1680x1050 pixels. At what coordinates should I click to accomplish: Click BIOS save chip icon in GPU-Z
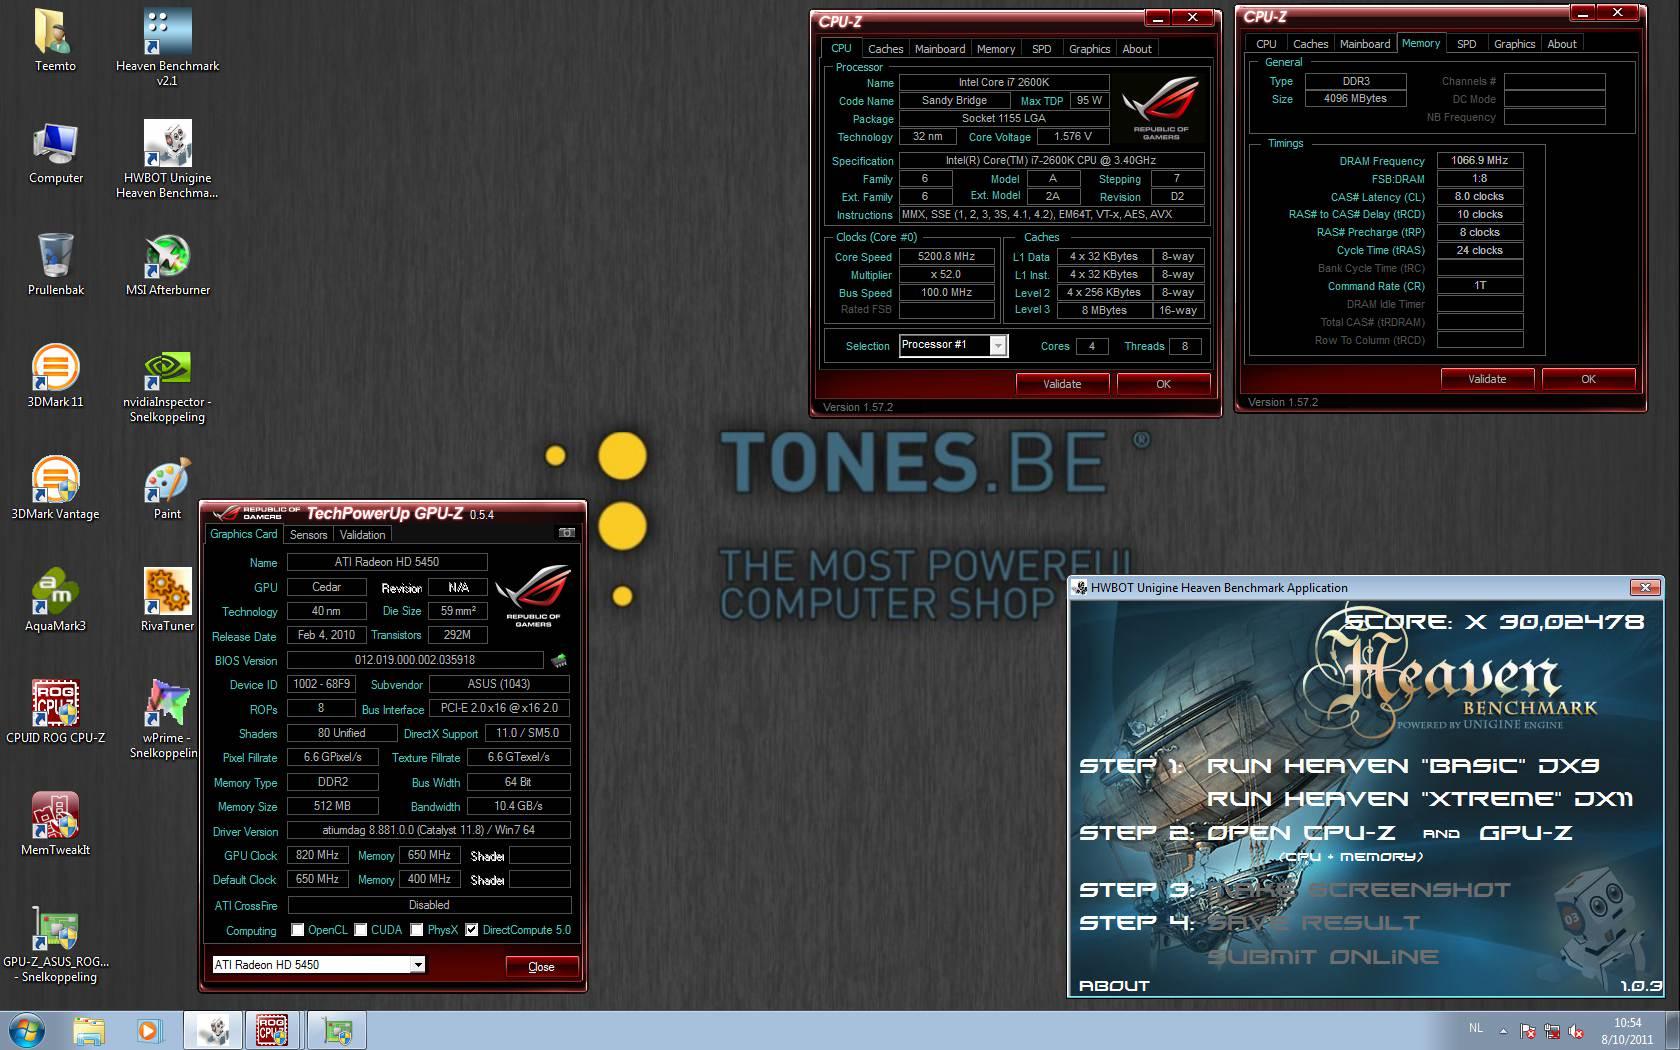click(559, 660)
